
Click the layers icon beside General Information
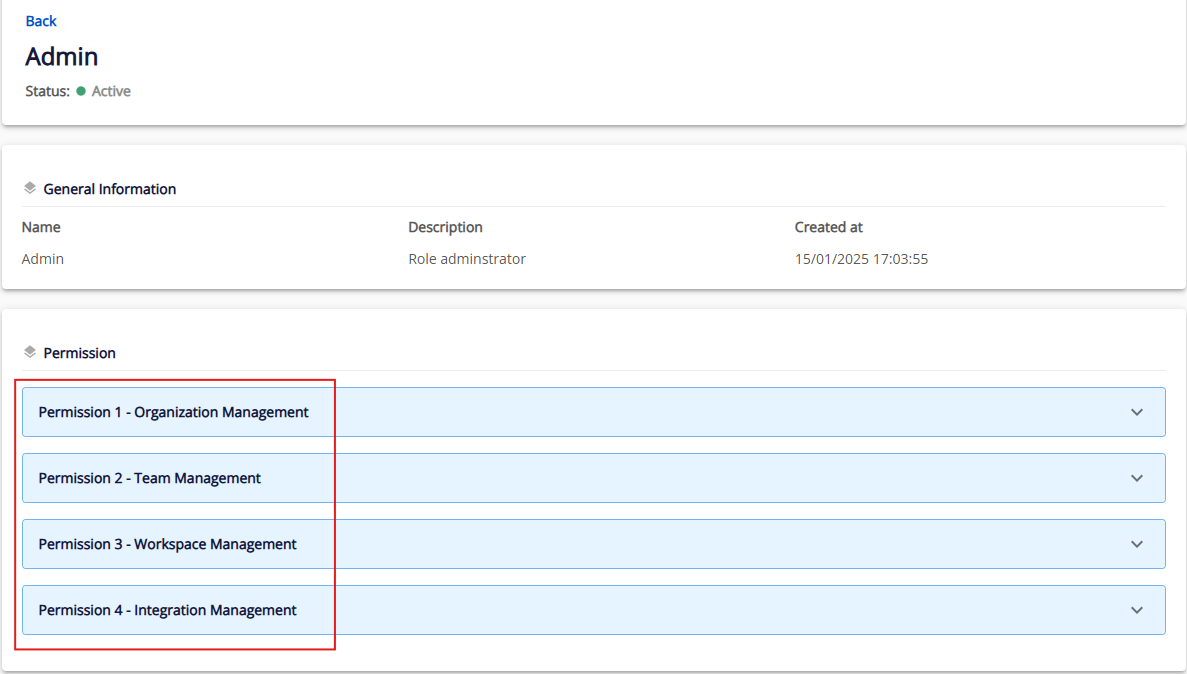click(30, 188)
